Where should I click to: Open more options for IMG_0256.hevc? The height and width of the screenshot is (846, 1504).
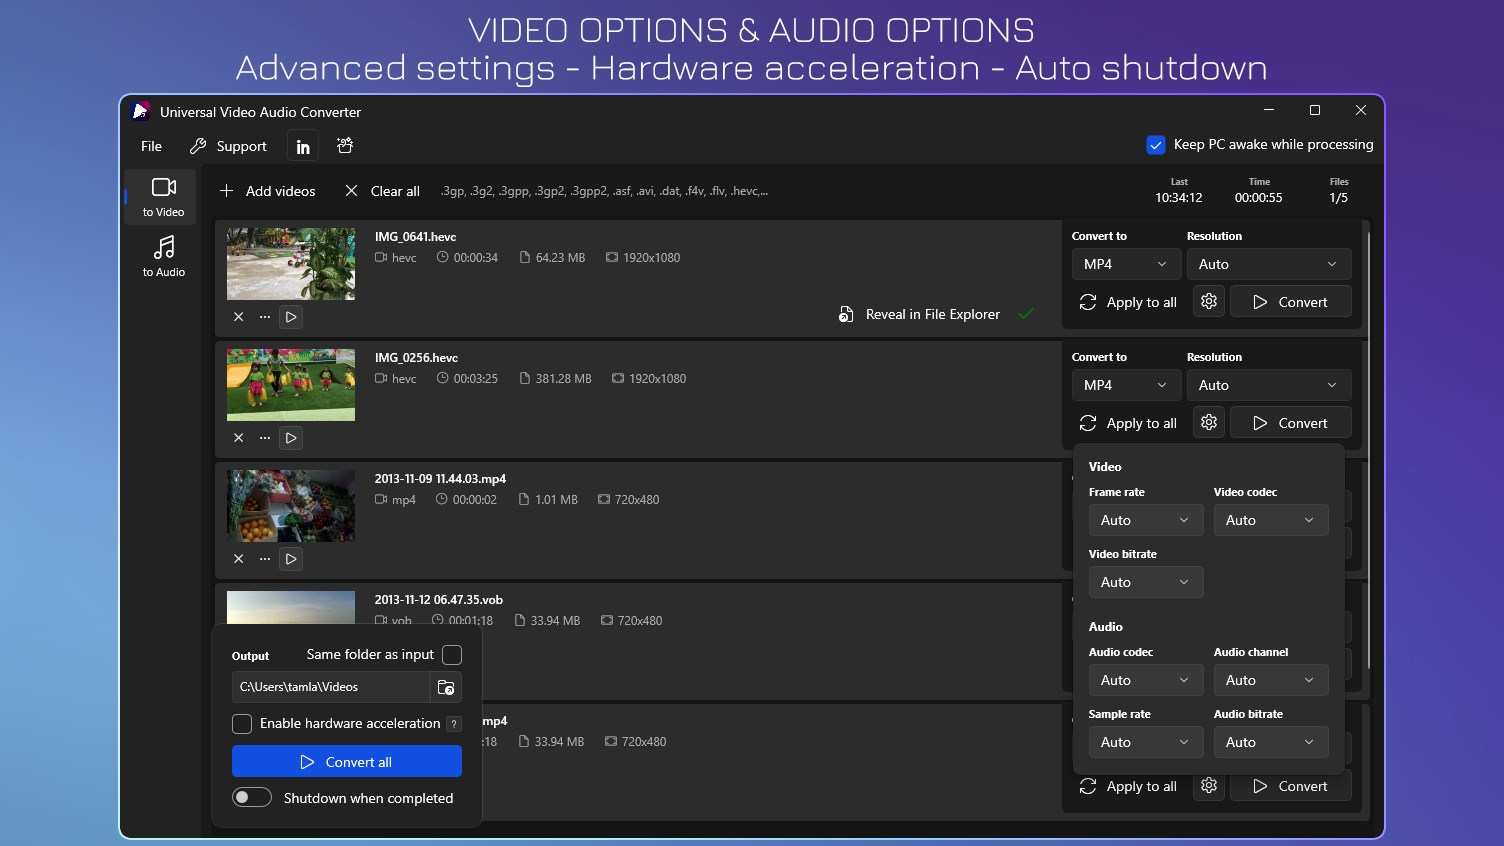(x=265, y=438)
